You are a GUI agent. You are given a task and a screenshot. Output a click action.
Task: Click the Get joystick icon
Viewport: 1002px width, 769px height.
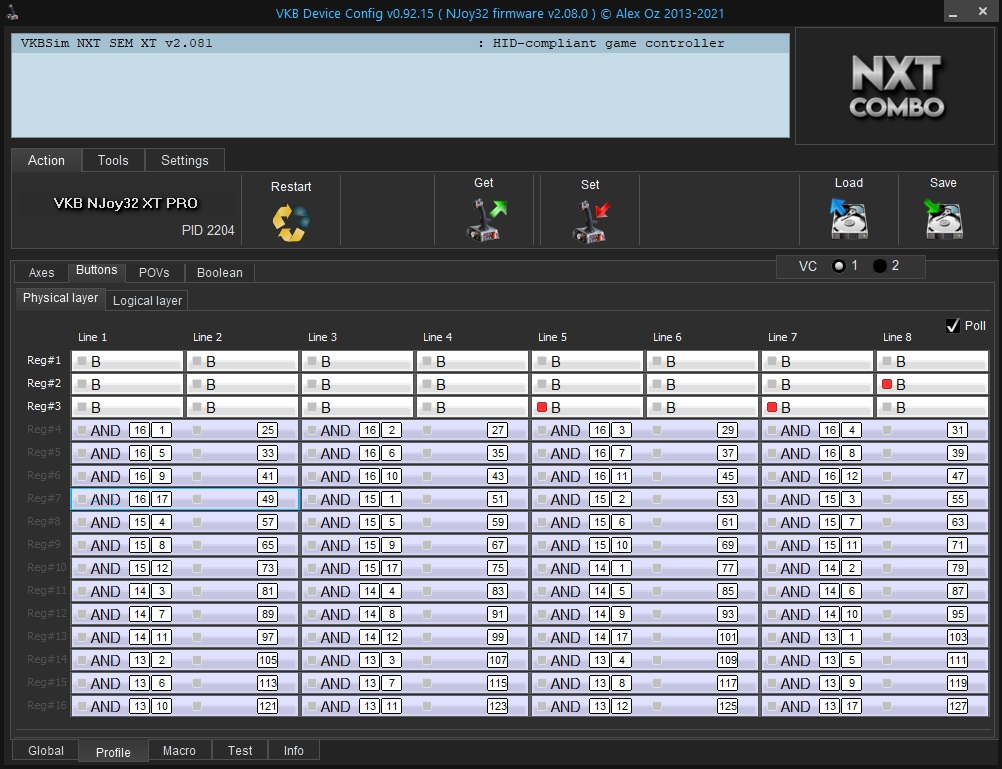click(485, 220)
